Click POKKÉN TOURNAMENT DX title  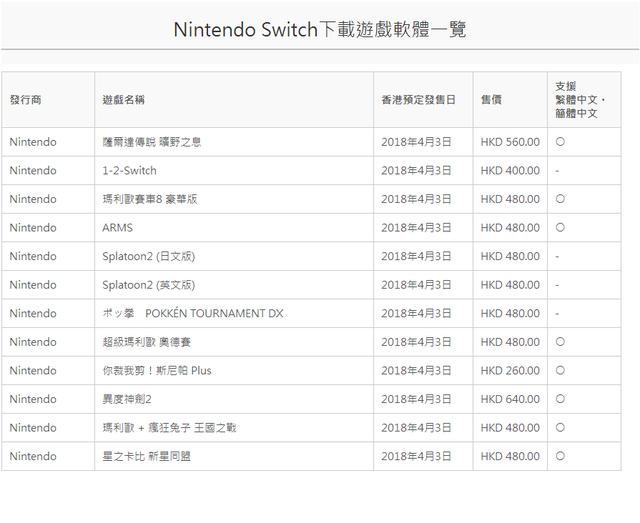[193, 313]
